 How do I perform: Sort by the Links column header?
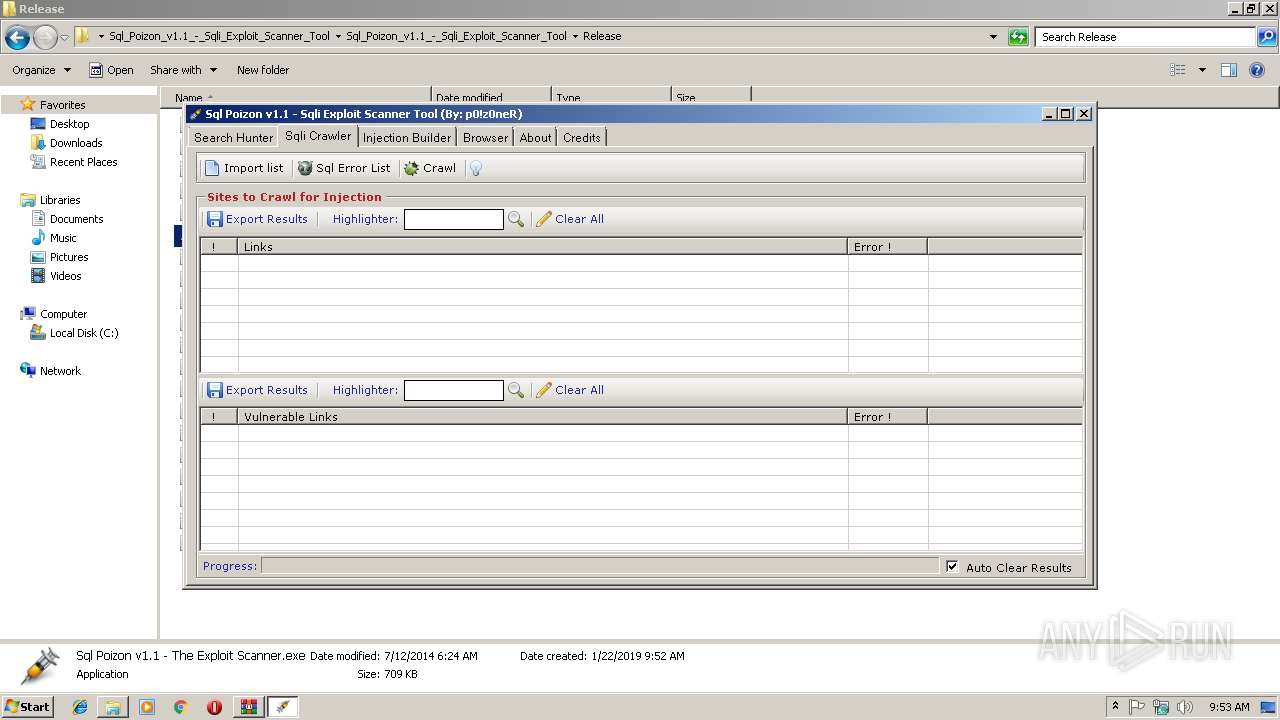pos(543,246)
